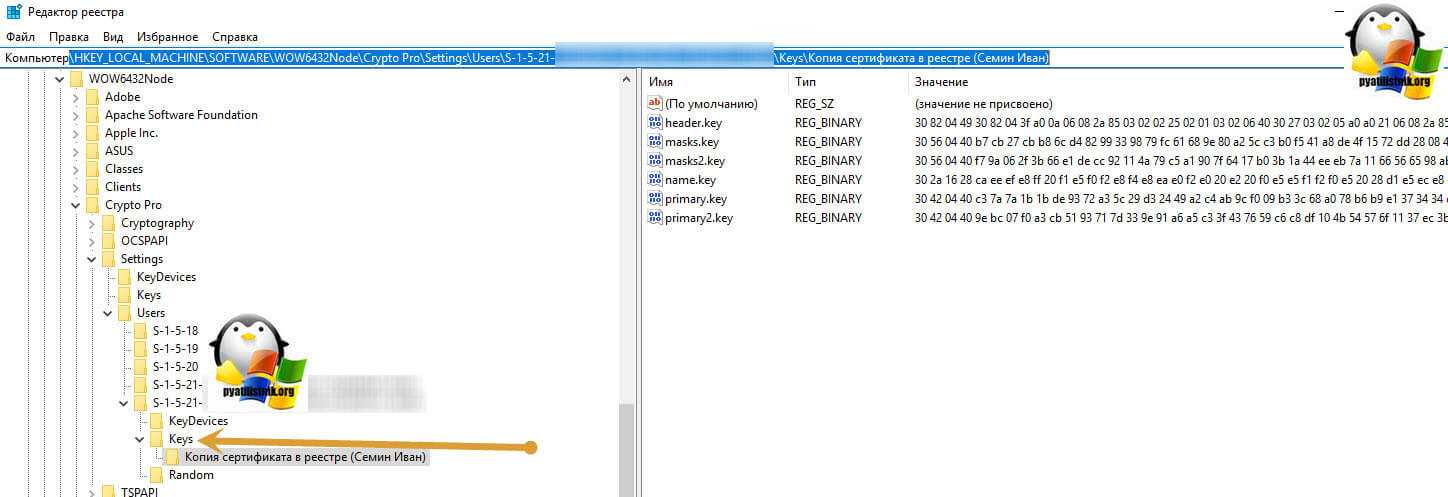The height and width of the screenshot is (497, 1448).
Task: Click the (По умолчанию) string value icon
Action: (x=655, y=104)
